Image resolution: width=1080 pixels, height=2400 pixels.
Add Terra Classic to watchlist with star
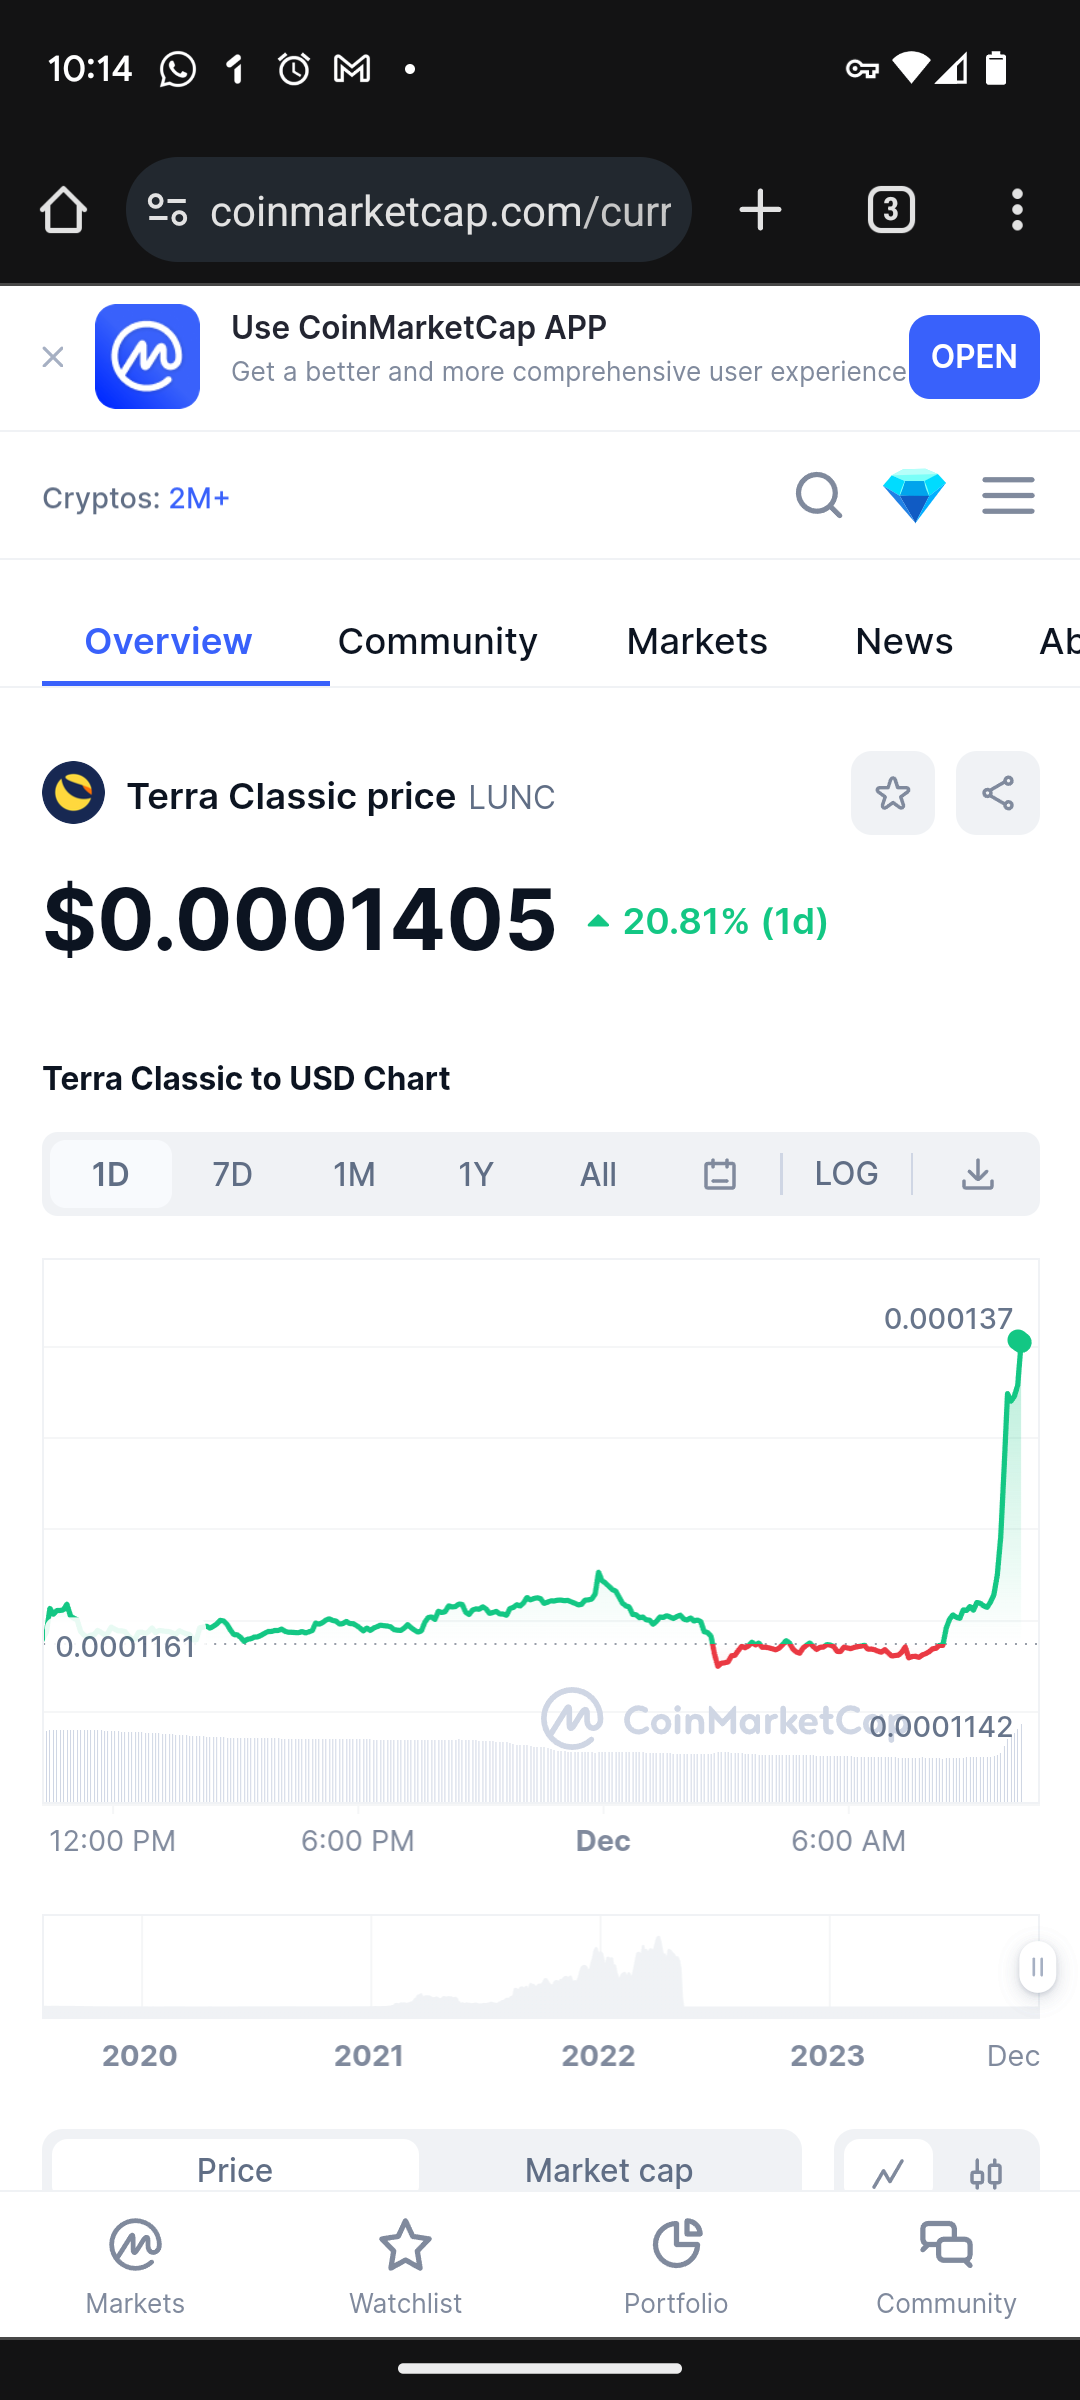point(893,793)
